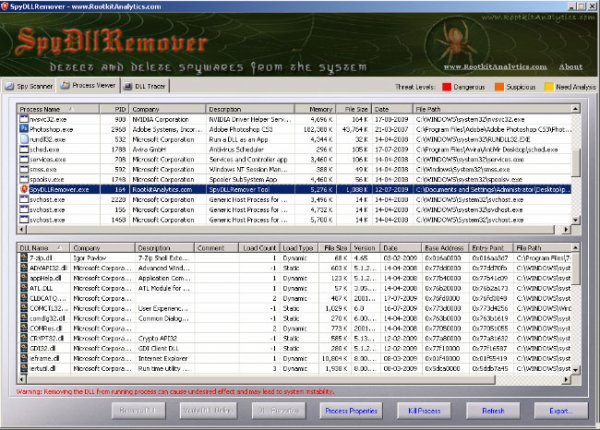Click the COMCTL32 DLL file icon
The height and width of the screenshot is (430, 600).
pyautogui.click(x=24, y=308)
